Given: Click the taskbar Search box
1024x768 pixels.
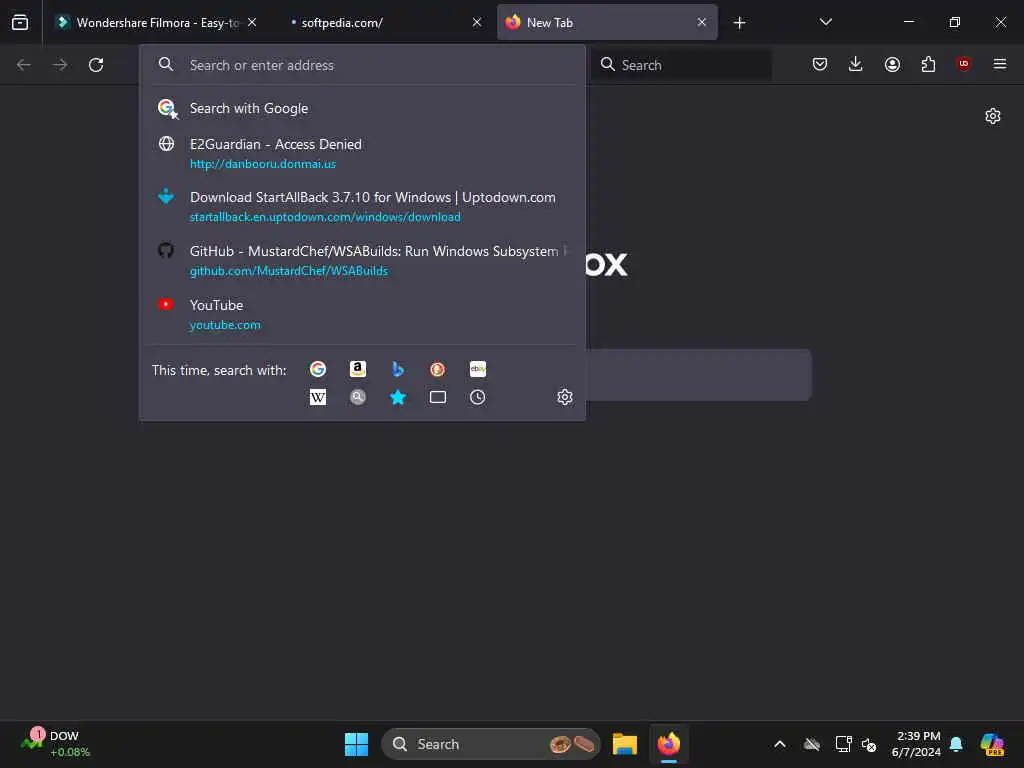Looking at the screenshot, I should (x=490, y=744).
